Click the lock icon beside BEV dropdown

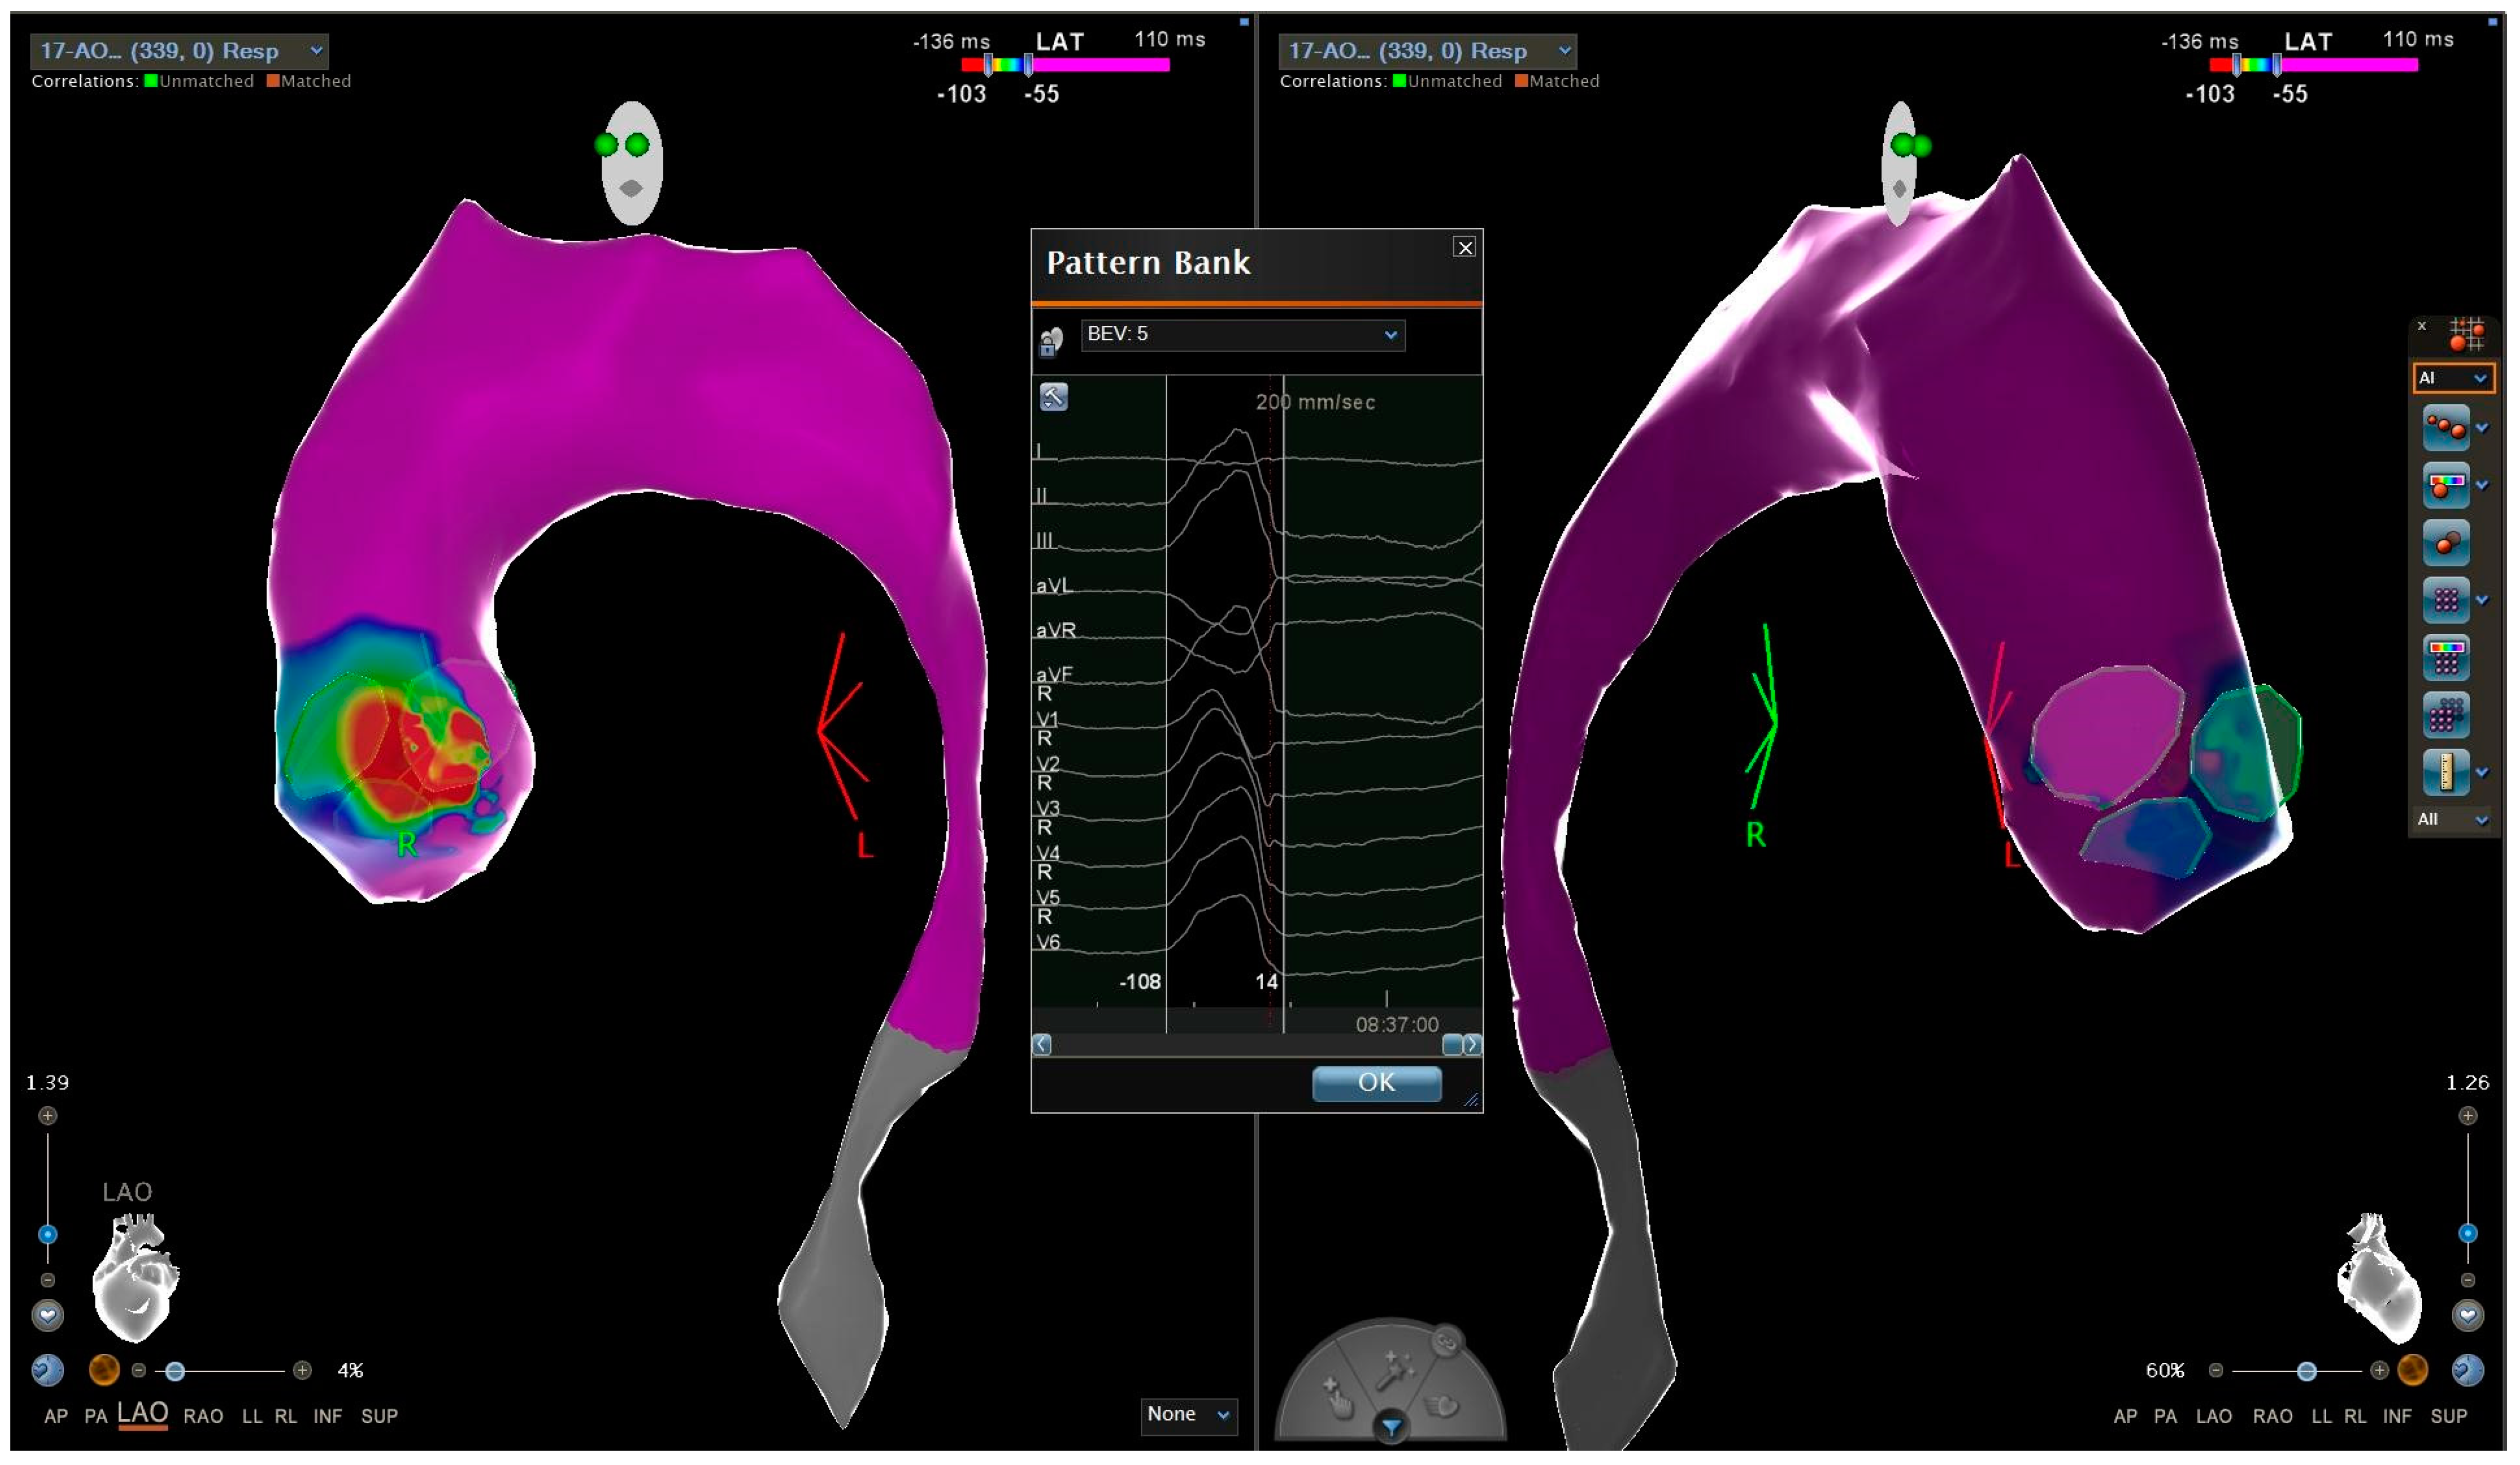click(x=1050, y=342)
